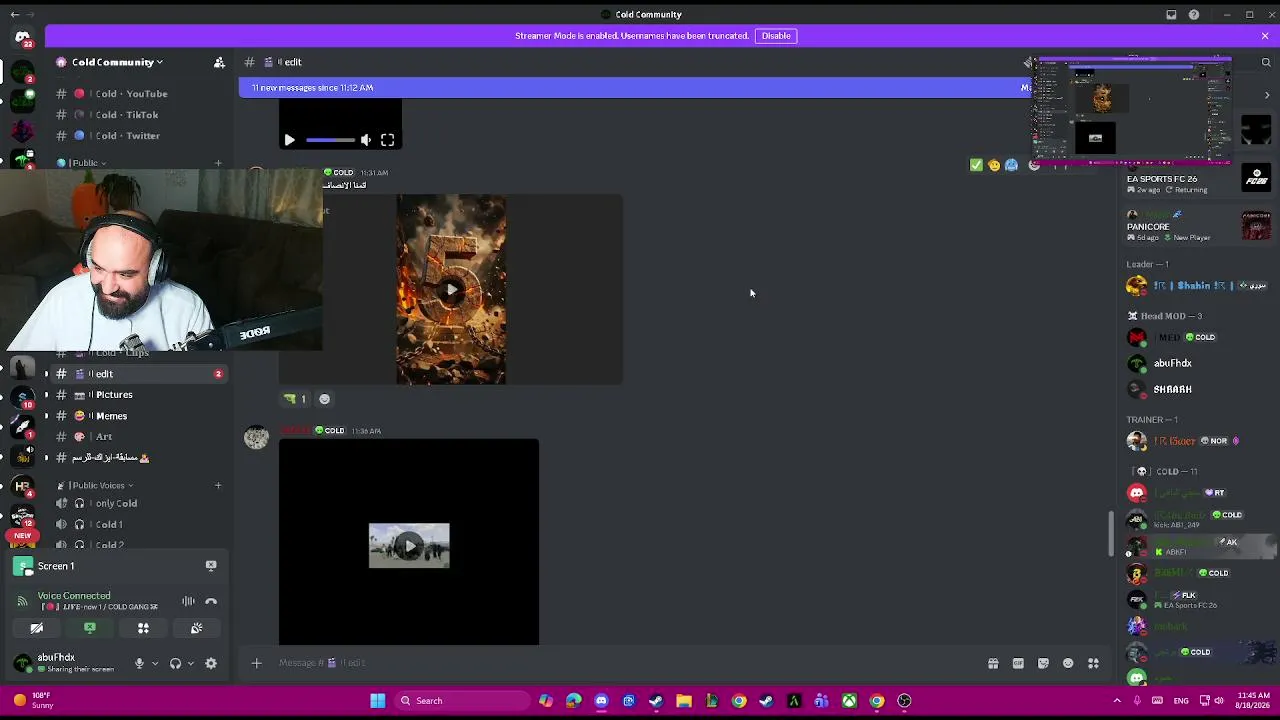Disconnect from the voice channel

click(x=211, y=601)
